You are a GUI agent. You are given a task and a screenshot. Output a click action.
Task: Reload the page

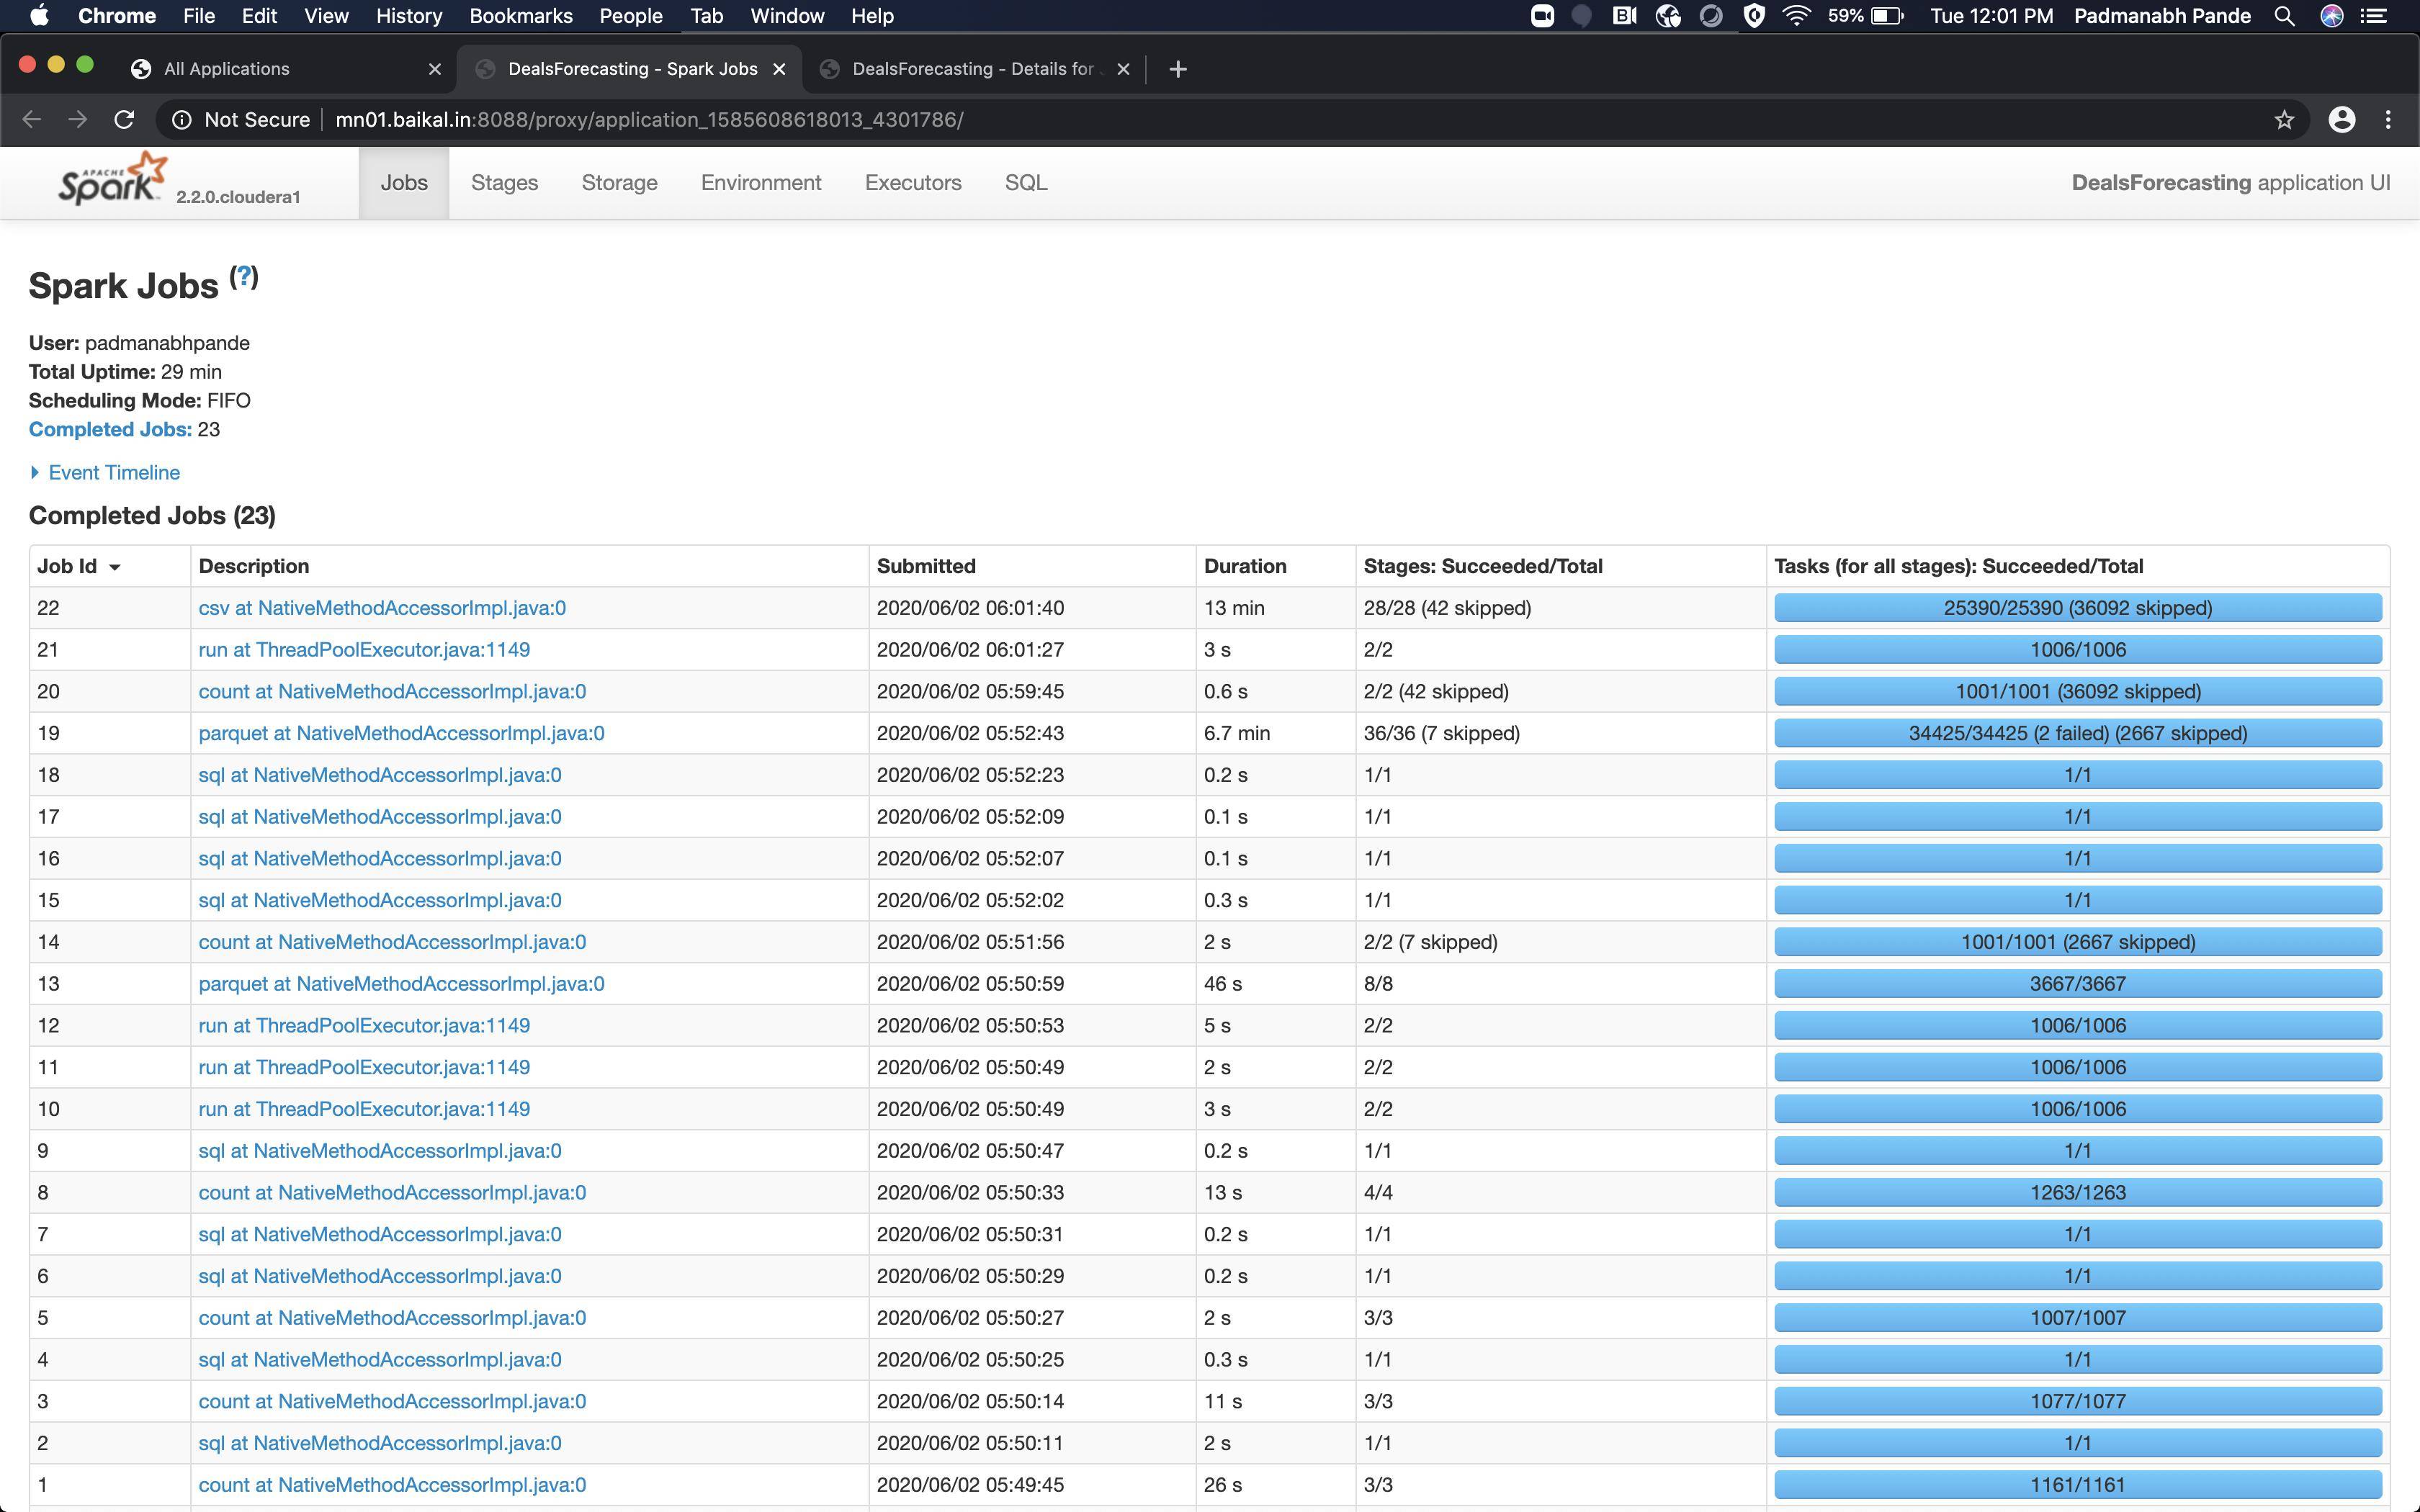click(124, 119)
